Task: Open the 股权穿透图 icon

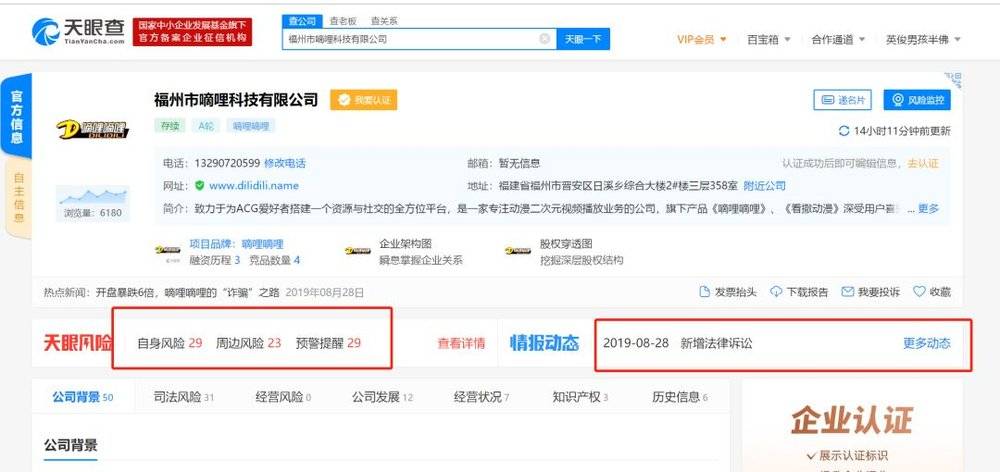Action: pos(517,251)
